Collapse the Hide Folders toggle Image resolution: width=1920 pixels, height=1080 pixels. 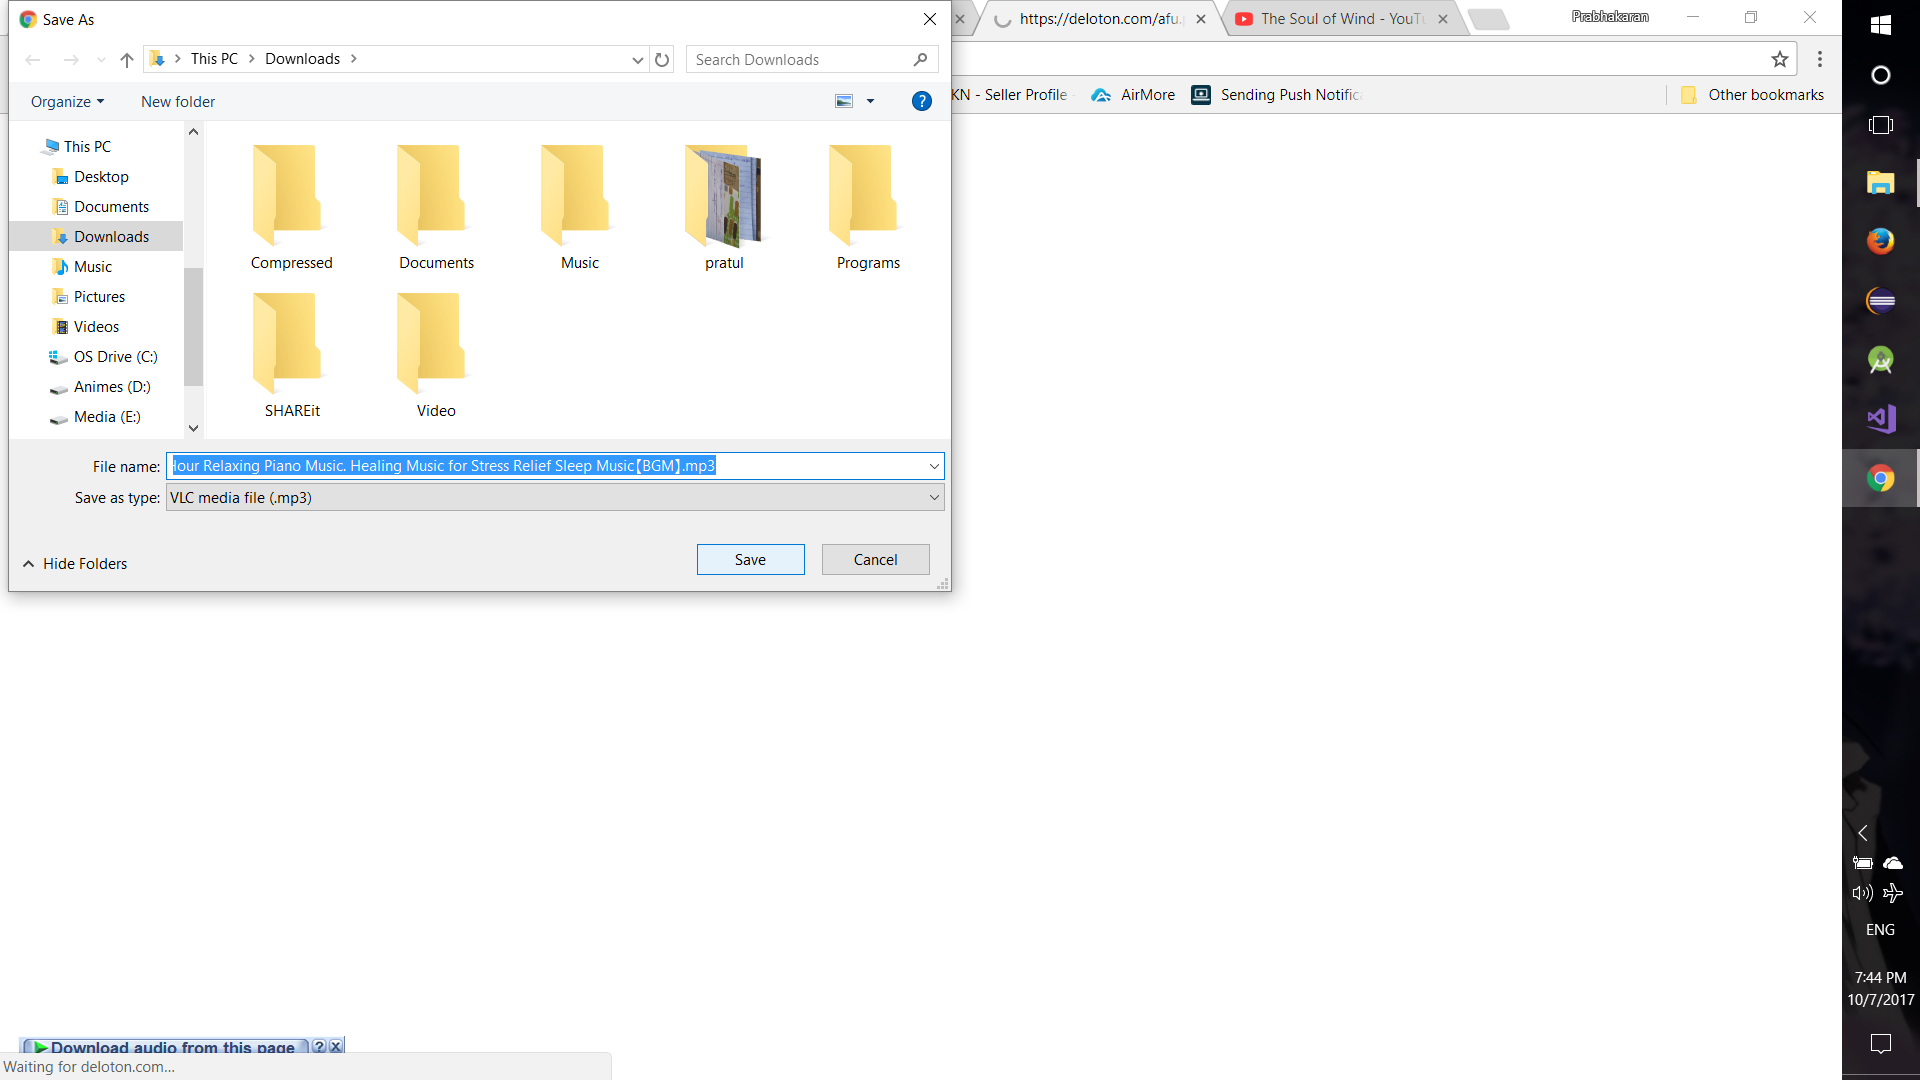(x=75, y=564)
